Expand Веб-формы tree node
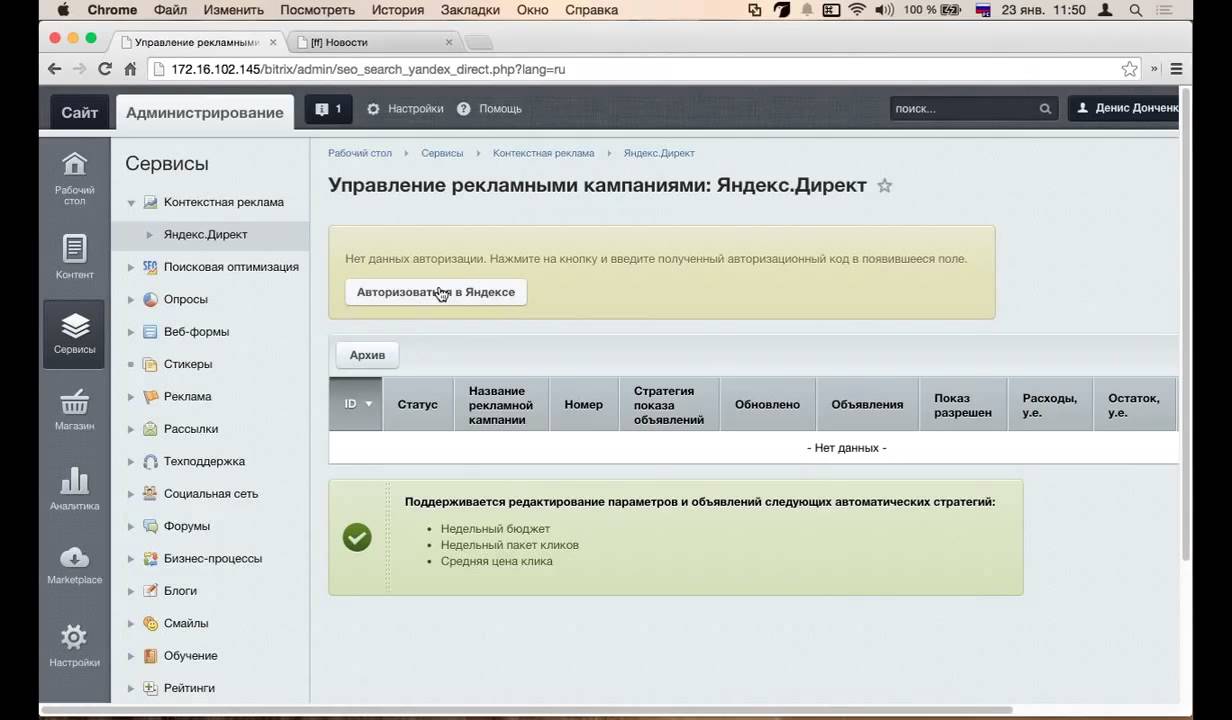 [x=131, y=332]
